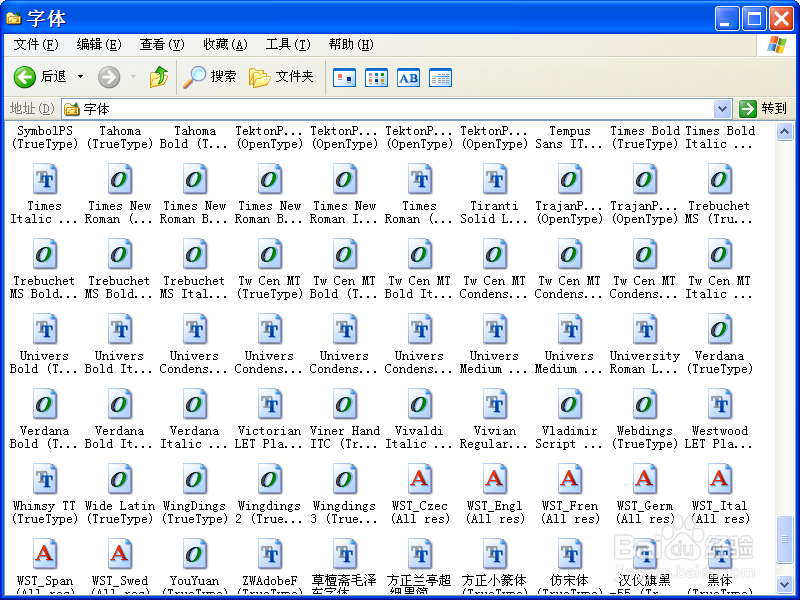Screen dimensions: 800x600
Task: Select Trebuchet MS (Tru... font icon
Action: click(720, 179)
